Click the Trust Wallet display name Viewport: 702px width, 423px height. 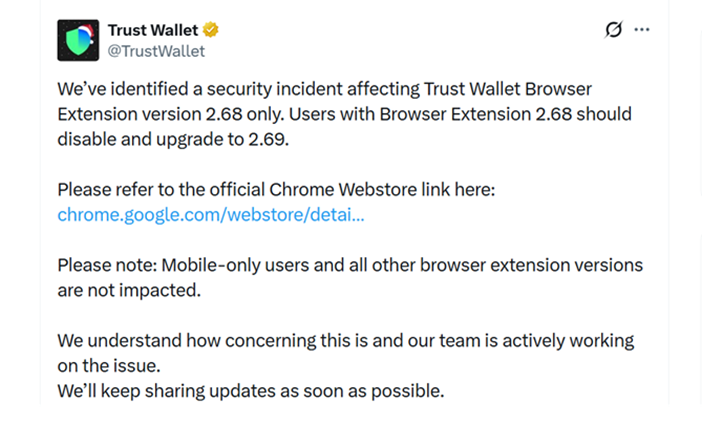coord(154,29)
